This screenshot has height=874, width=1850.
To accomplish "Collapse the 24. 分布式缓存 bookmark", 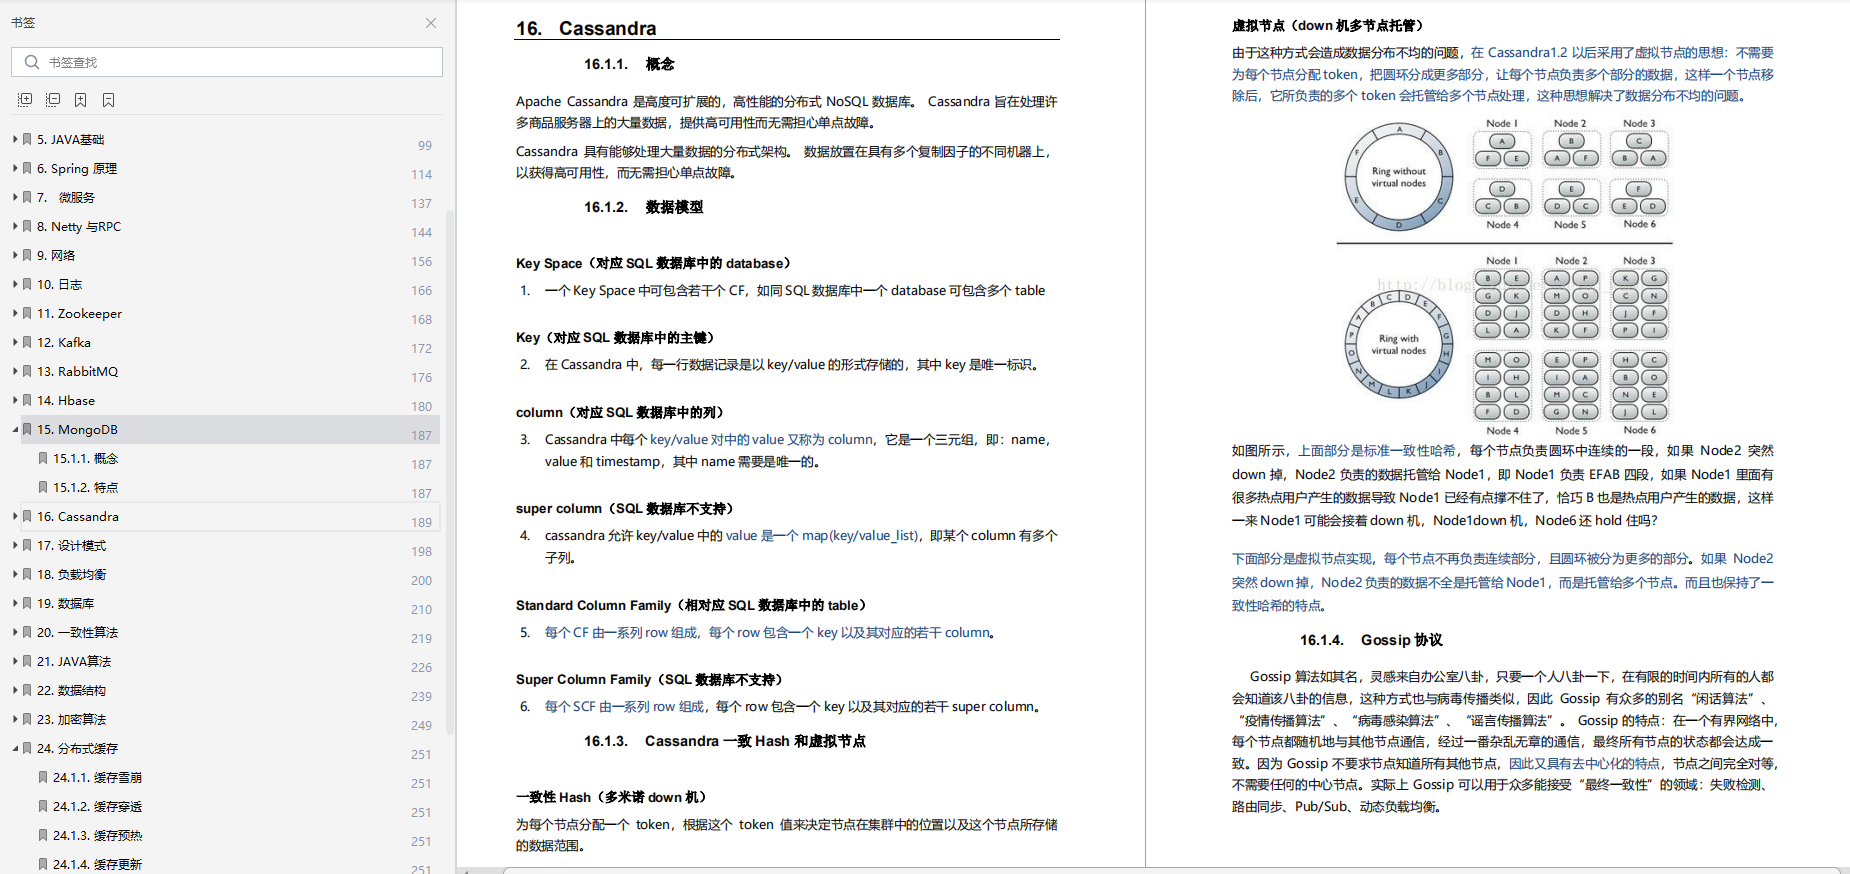I will [15, 749].
